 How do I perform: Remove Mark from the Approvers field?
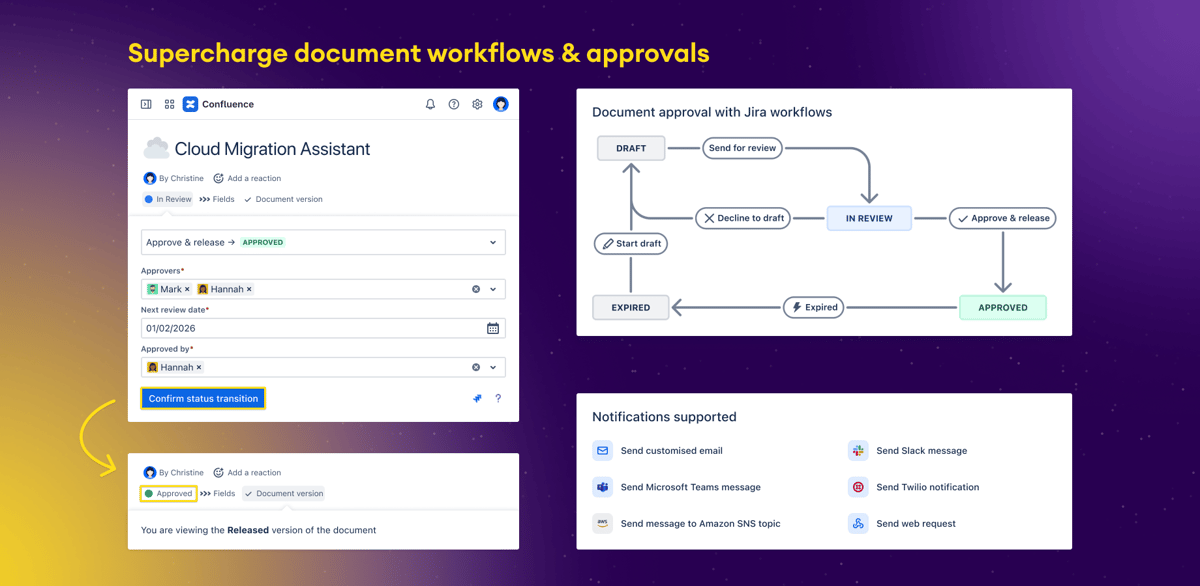tap(187, 288)
